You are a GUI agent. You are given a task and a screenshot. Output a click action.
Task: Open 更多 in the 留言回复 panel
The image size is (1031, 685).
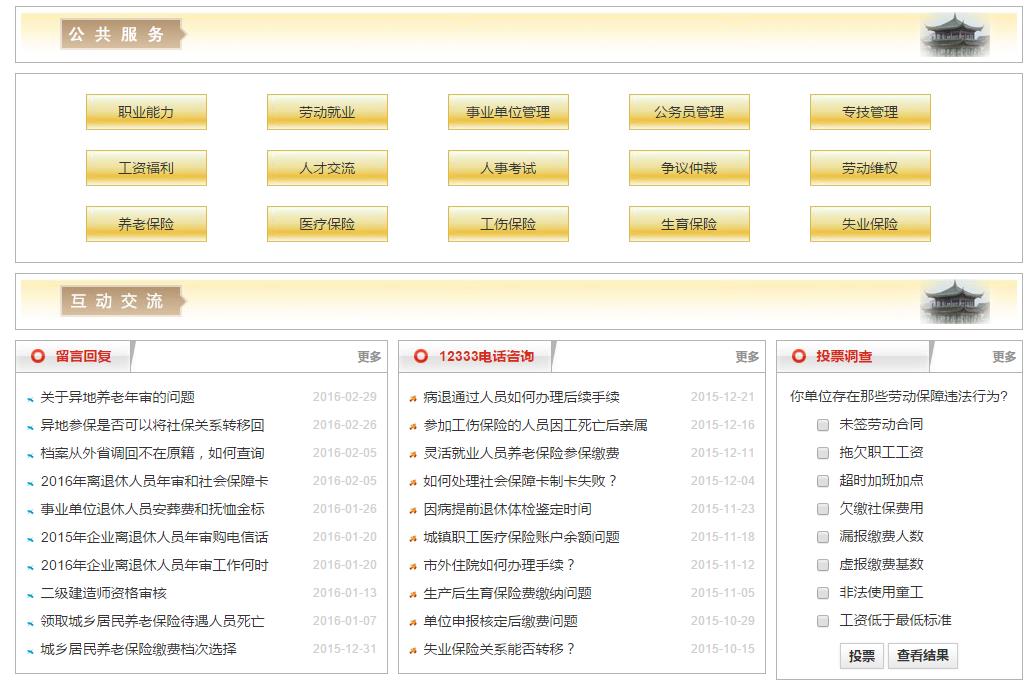pyautogui.click(x=369, y=357)
